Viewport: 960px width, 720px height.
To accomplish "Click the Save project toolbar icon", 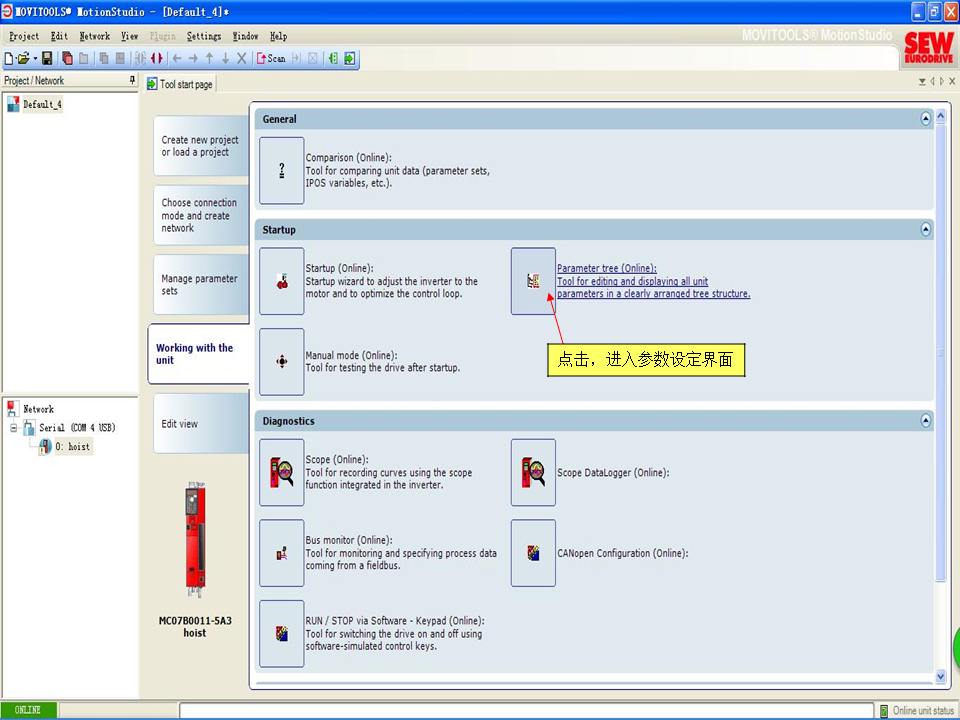I will tap(47, 59).
